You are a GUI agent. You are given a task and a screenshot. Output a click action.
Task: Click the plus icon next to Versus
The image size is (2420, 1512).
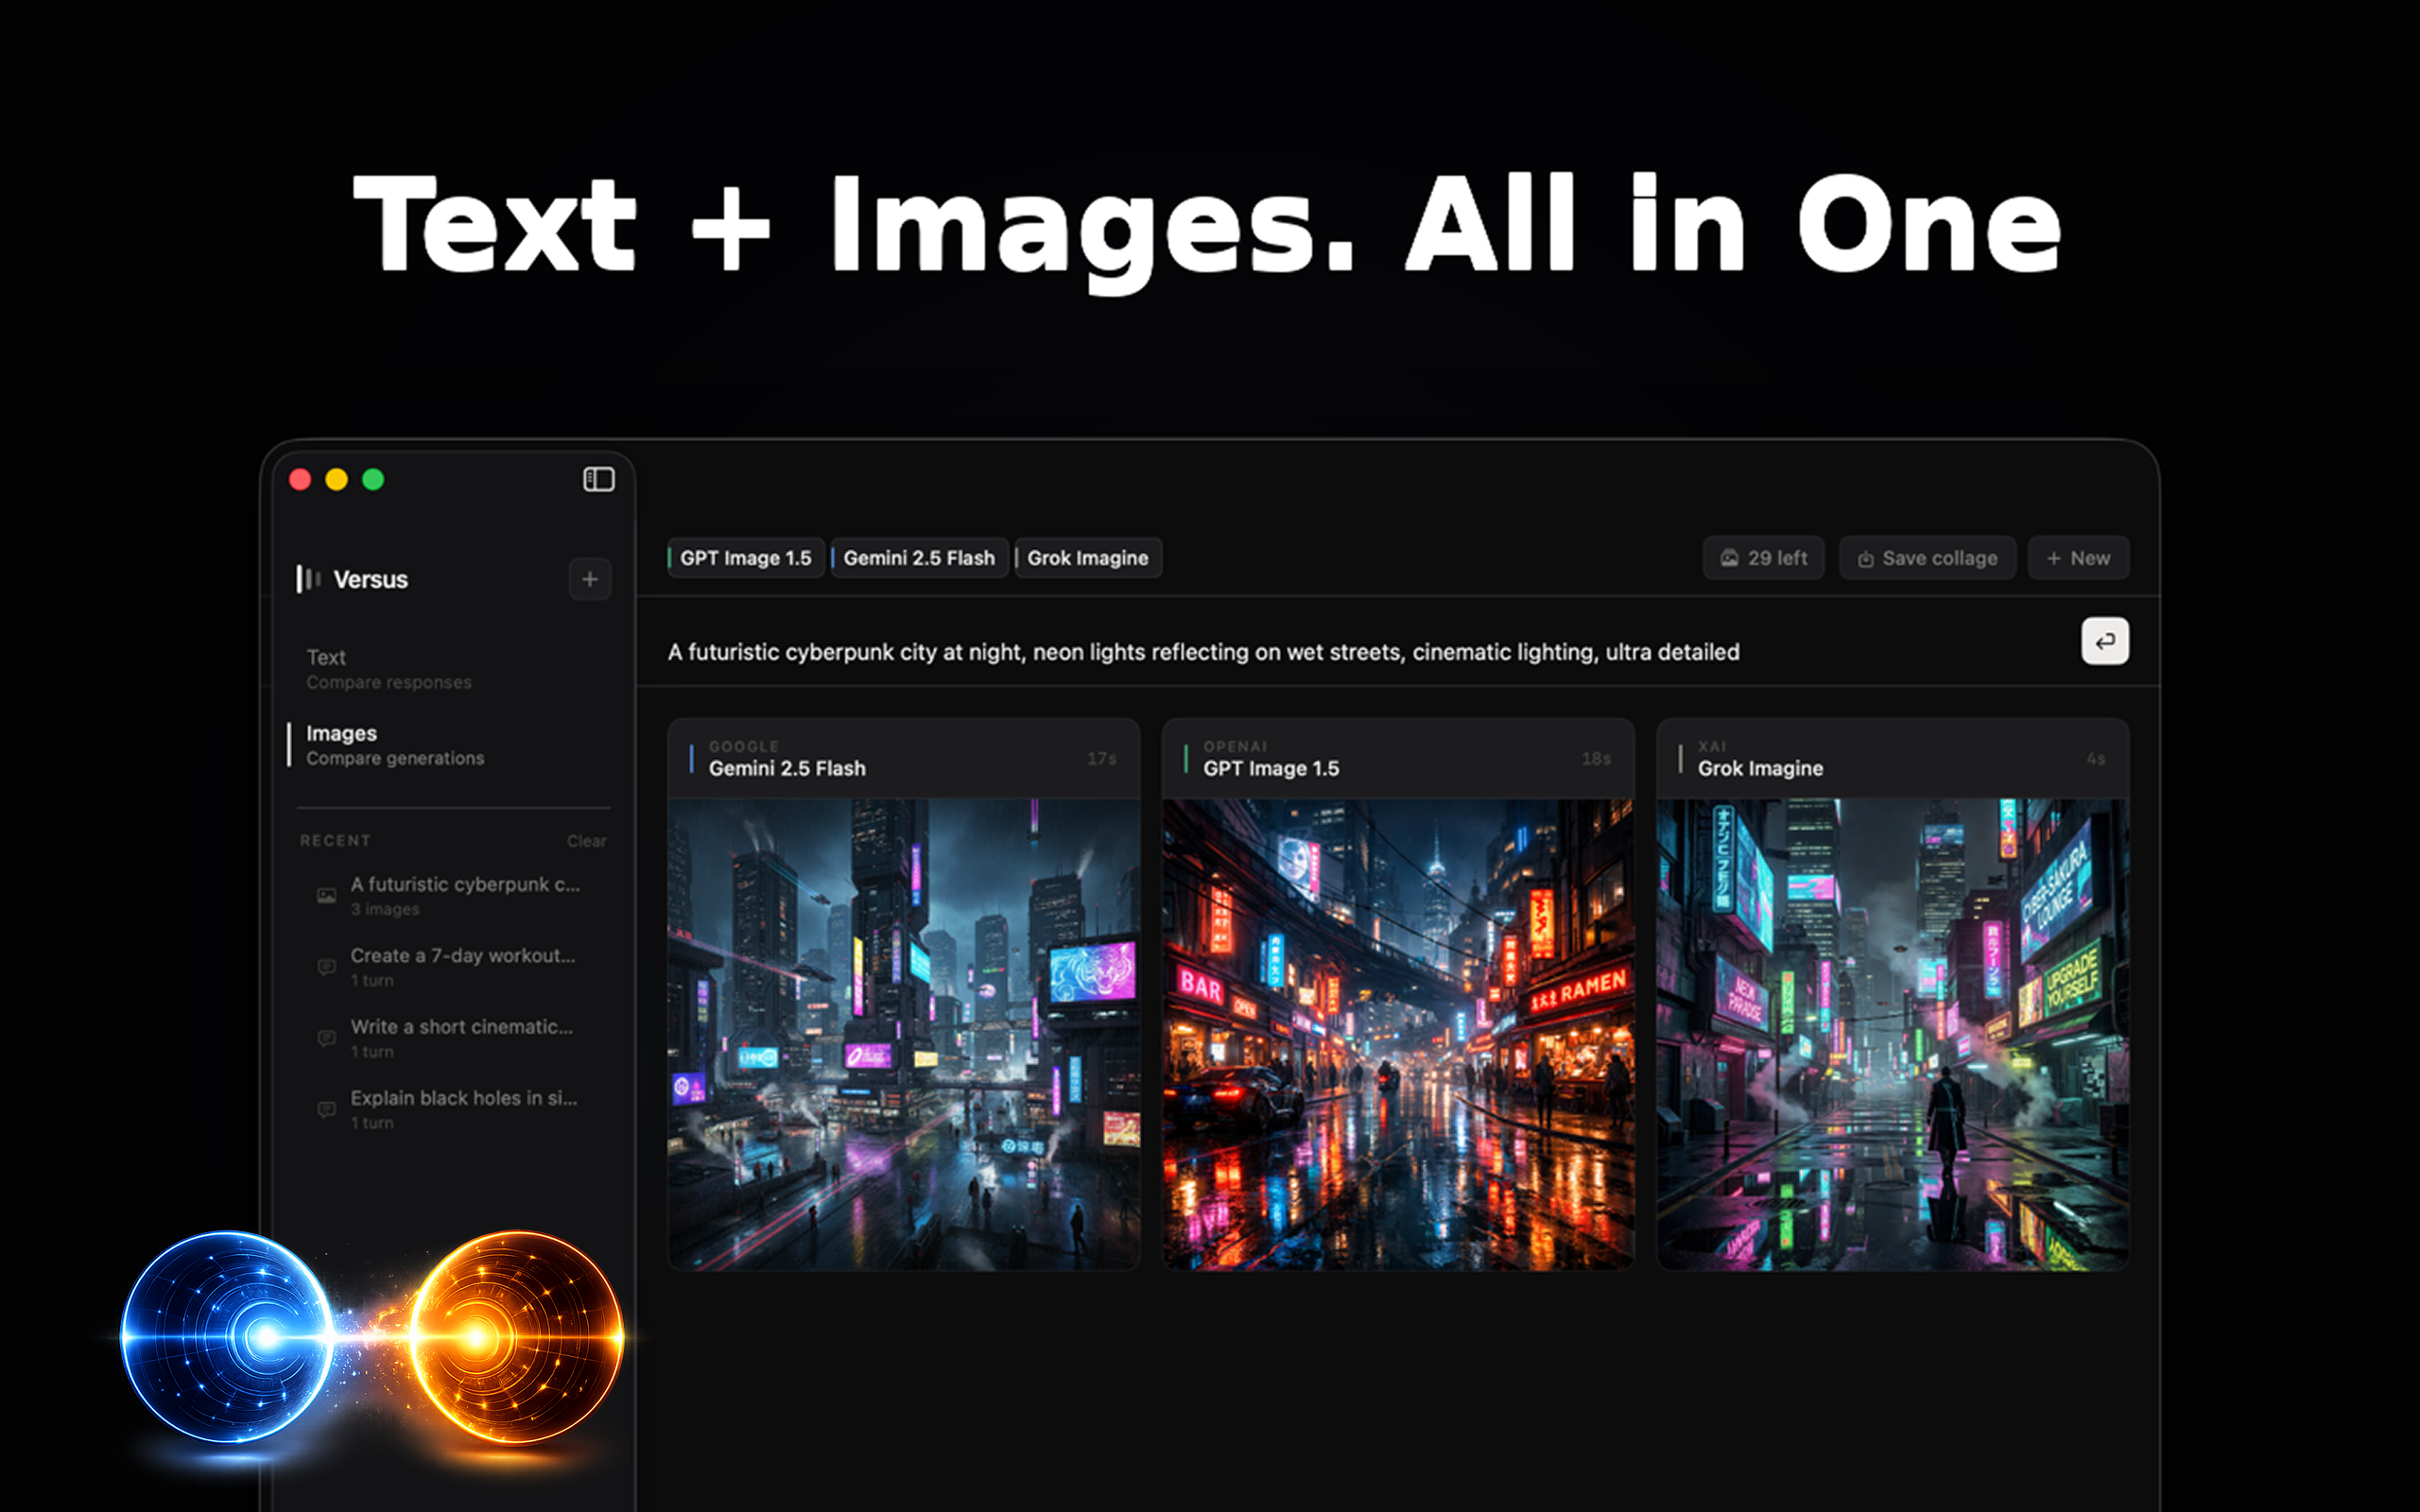(590, 579)
